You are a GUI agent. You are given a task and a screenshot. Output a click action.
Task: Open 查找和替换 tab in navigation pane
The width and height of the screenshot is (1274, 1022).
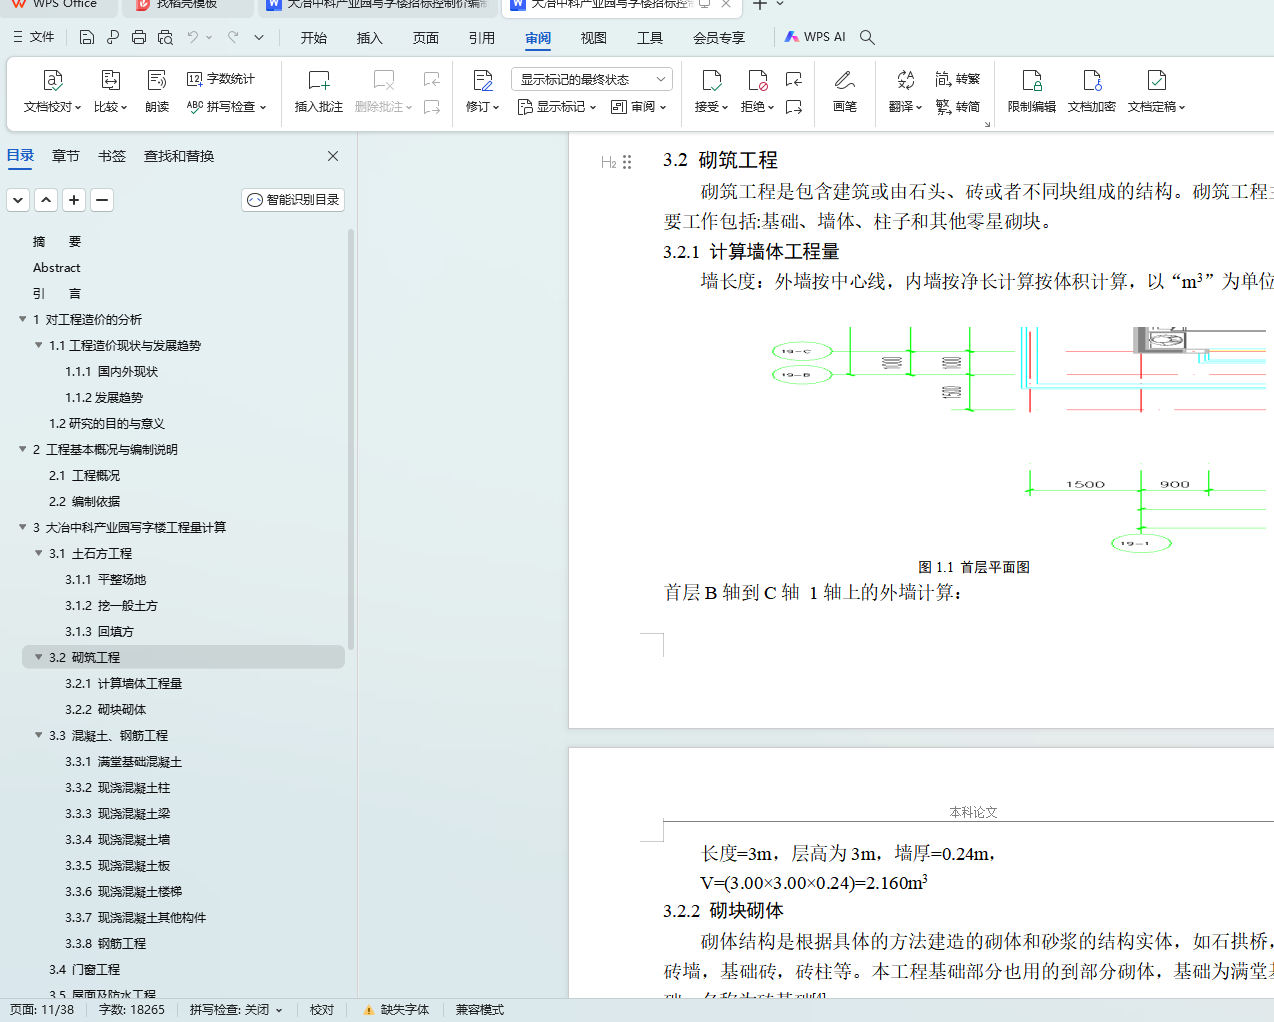(179, 156)
